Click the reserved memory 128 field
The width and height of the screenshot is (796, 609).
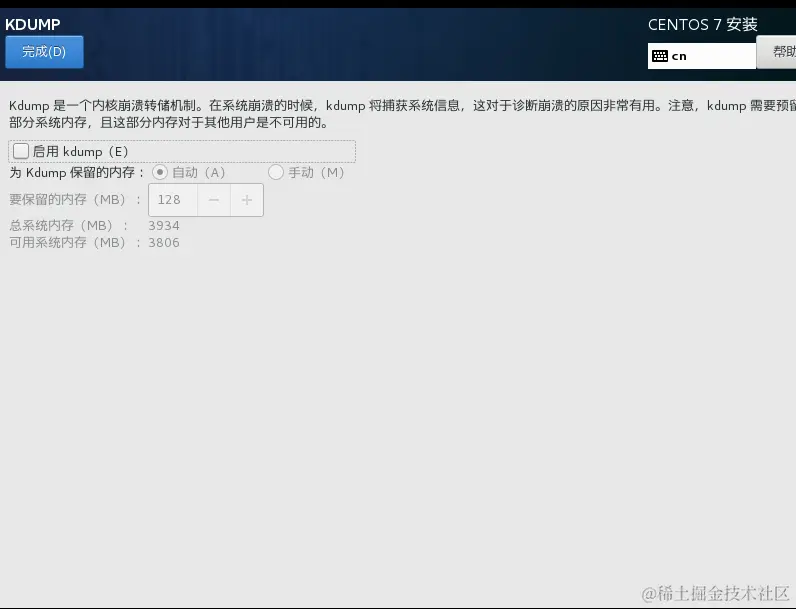pyautogui.click(x=173, y=200)
